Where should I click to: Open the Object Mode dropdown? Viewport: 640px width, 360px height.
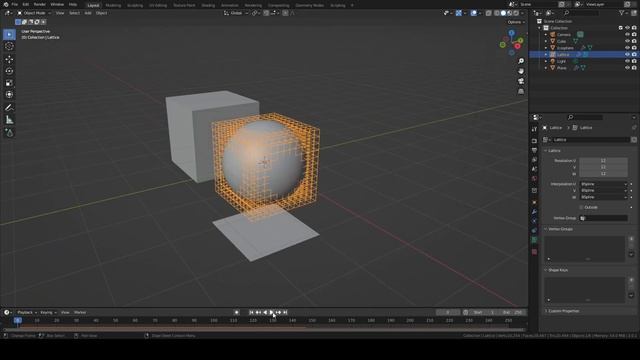coord(34,13)
